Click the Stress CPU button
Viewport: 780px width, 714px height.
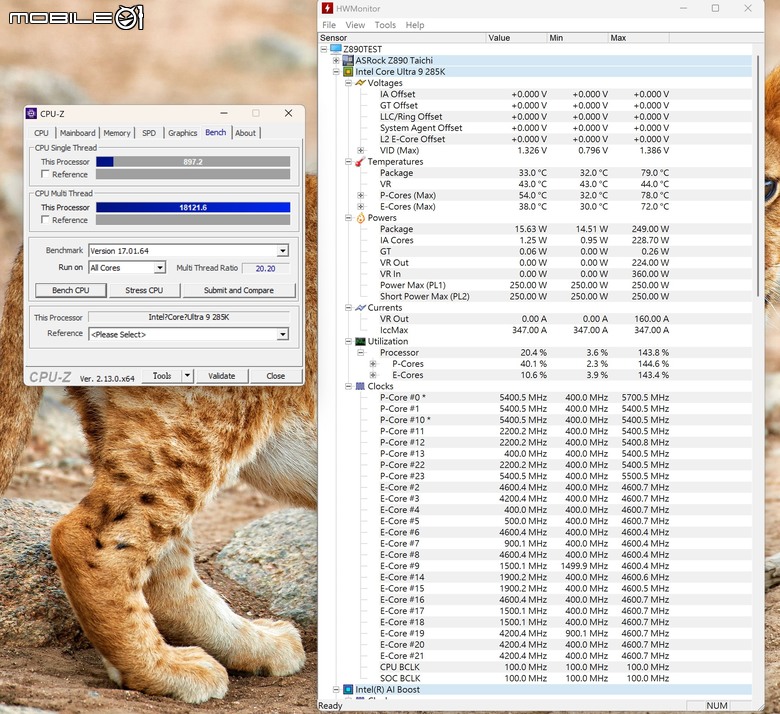point(144,290)
